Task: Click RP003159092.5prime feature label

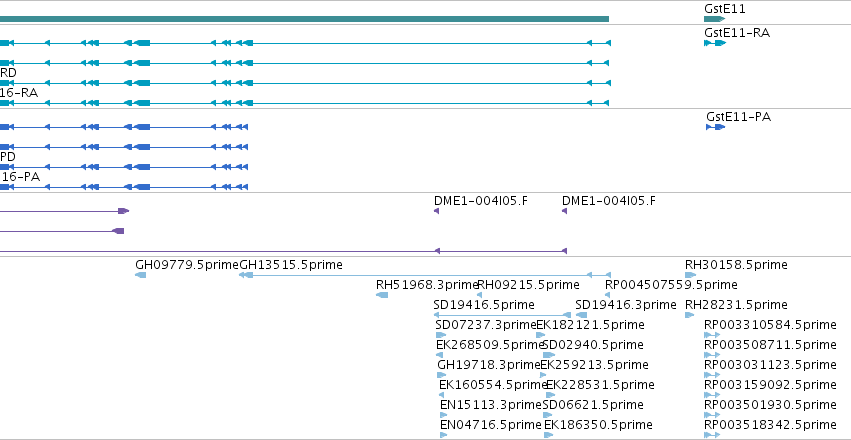Action: pyautogui.click(x=770, y=385)
